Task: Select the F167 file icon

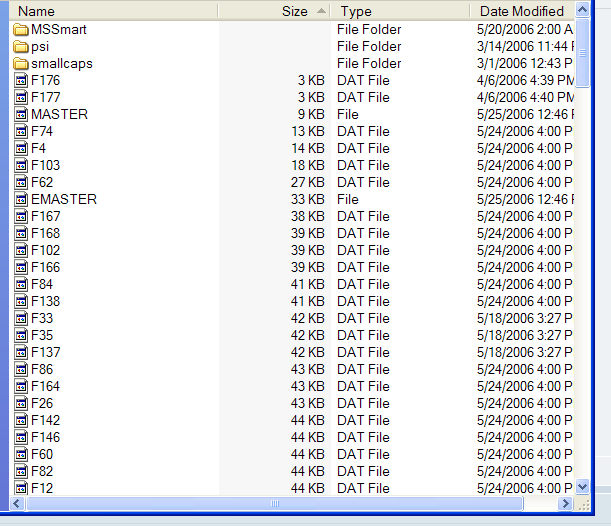Action: (21, 217)
